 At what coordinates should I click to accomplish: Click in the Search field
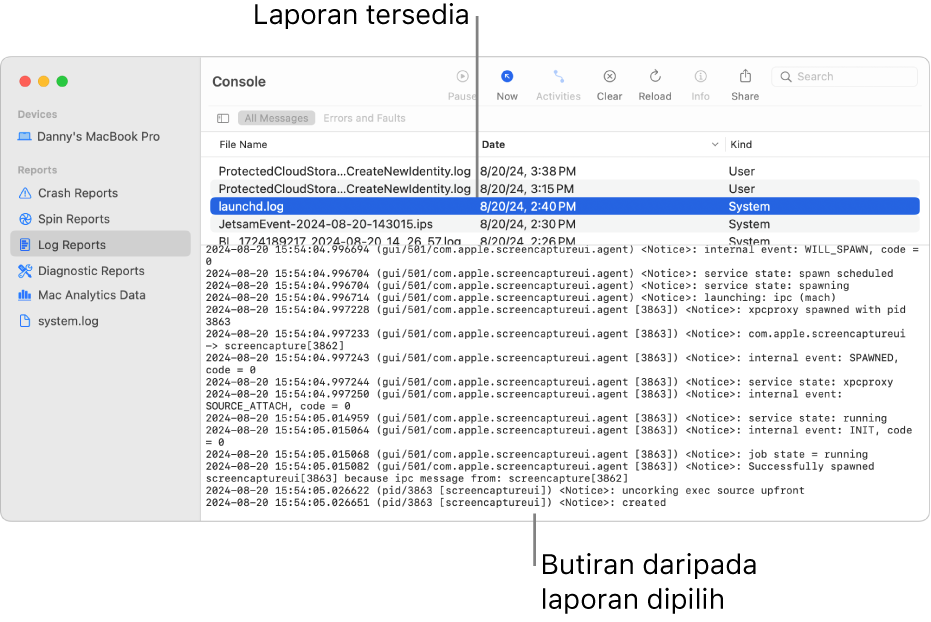point(844,77)
